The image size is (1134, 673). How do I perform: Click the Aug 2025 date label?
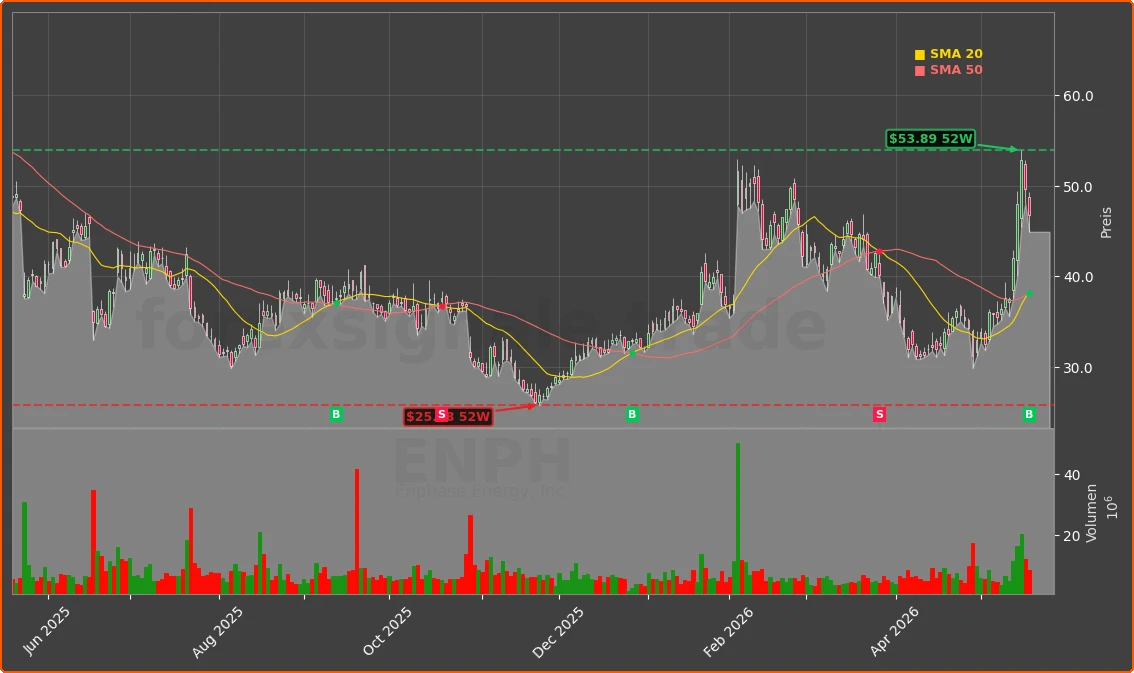(x=217, y=633)
